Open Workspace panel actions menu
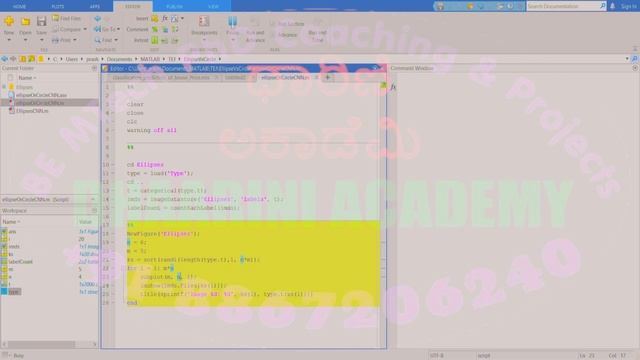The height and width of the screenshot is (360, 640). point(94,211)
